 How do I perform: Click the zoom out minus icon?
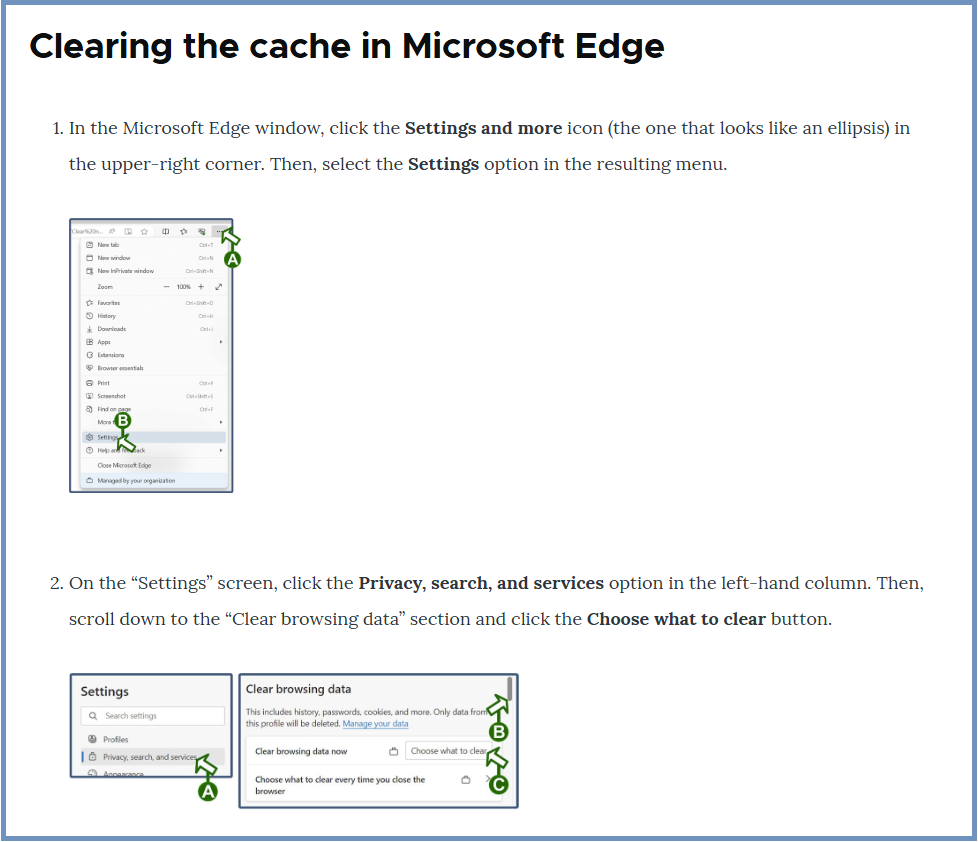point(167,287)
